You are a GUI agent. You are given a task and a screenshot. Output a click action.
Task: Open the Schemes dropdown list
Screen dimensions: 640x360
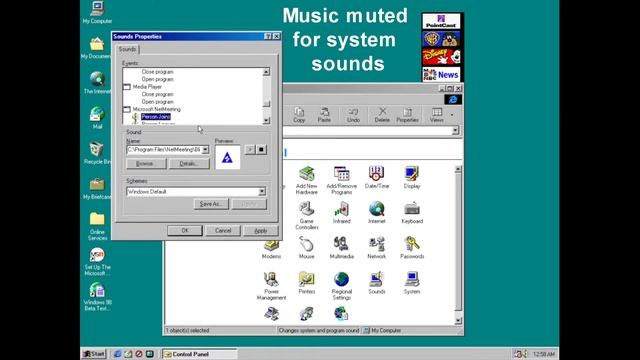(x=262, y=191)
